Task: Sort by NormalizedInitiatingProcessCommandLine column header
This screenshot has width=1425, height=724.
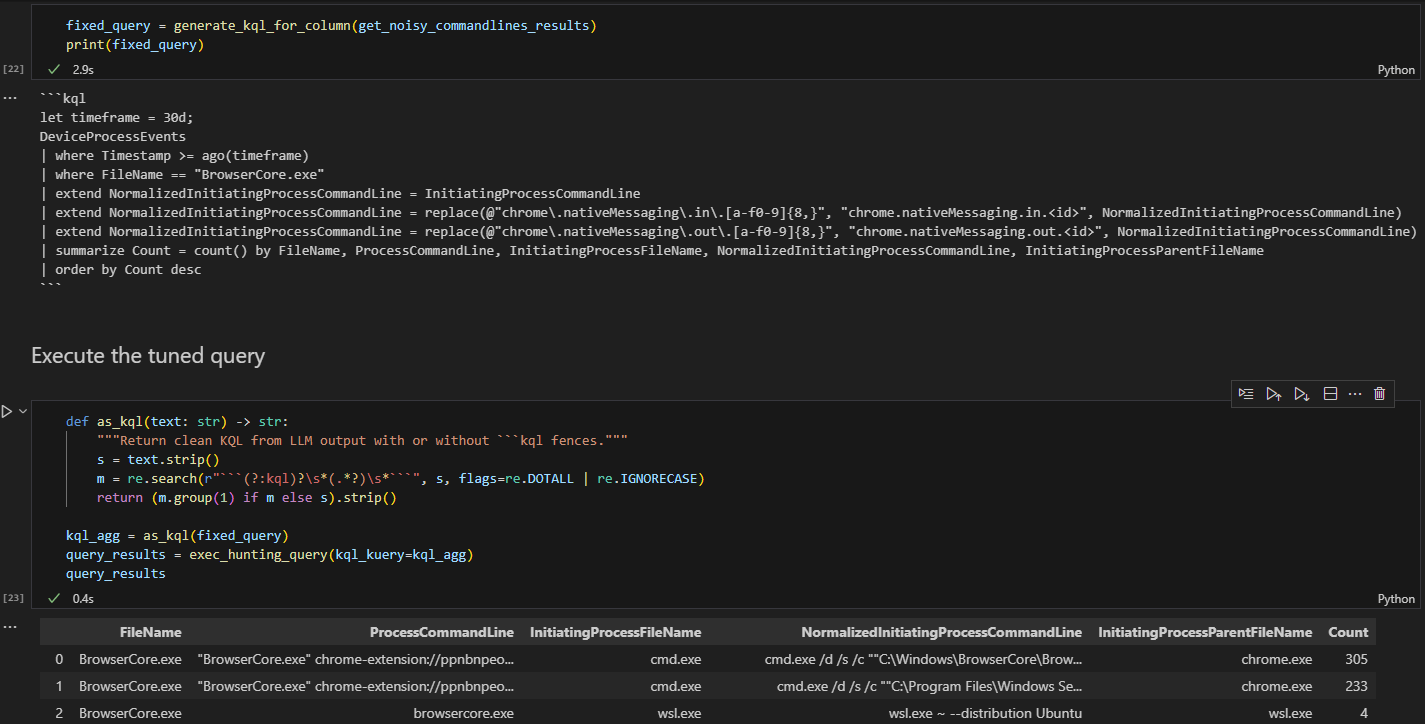Action: coord(941,632)
